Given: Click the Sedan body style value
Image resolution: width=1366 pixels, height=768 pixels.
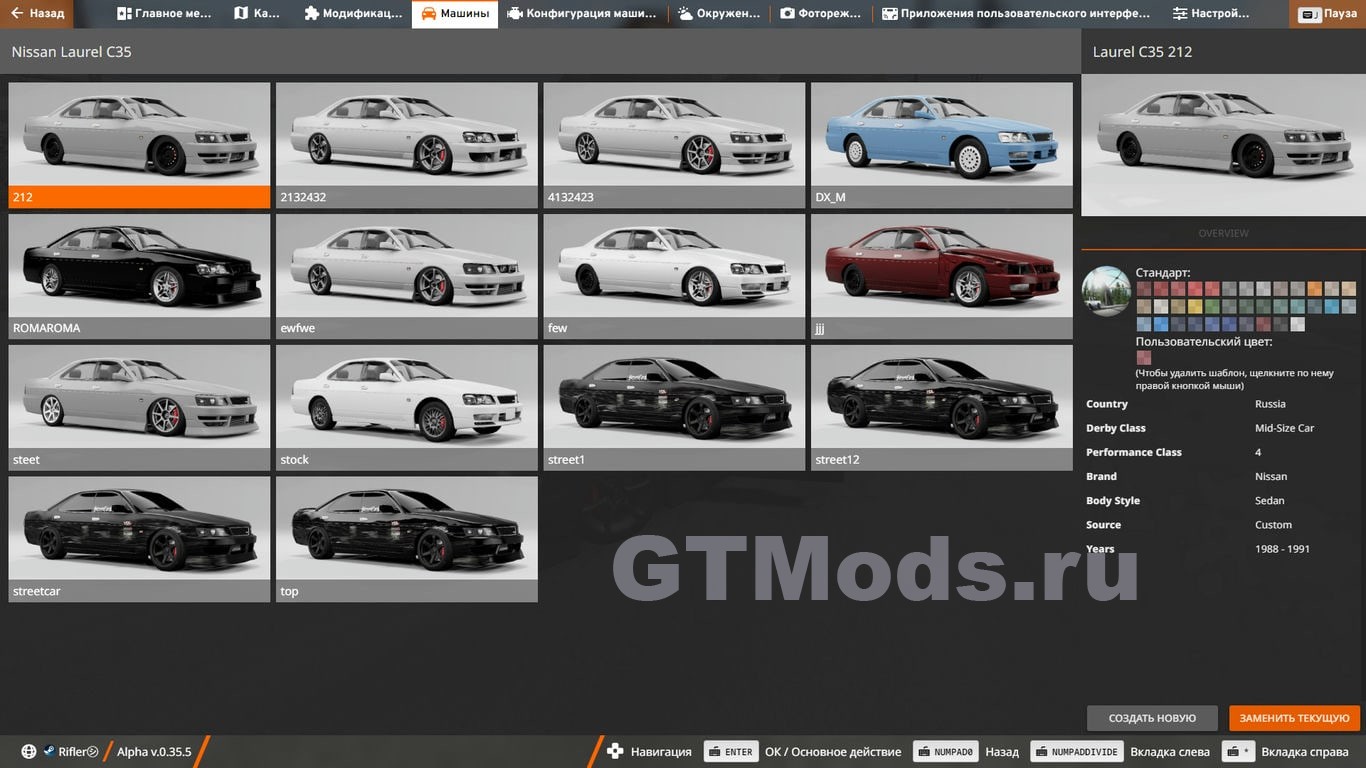Looking at the screenshot, I should (1270, 500).
